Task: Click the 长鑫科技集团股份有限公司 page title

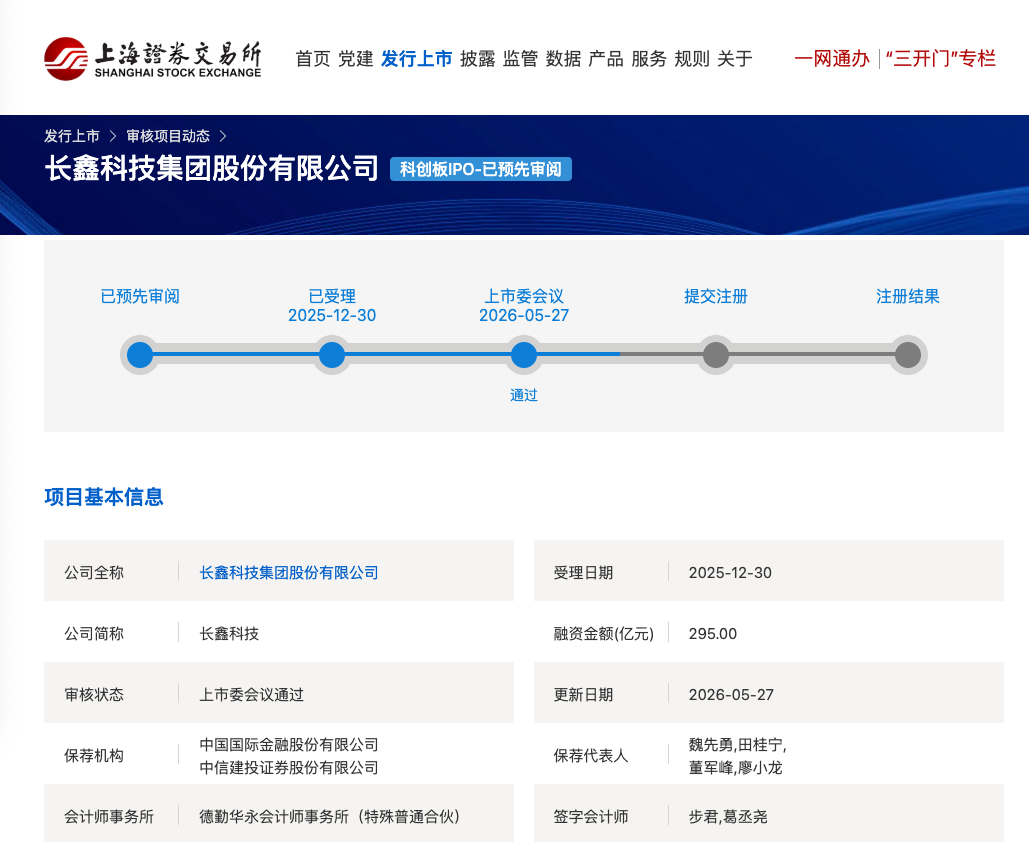Action: tap(211, 169)
